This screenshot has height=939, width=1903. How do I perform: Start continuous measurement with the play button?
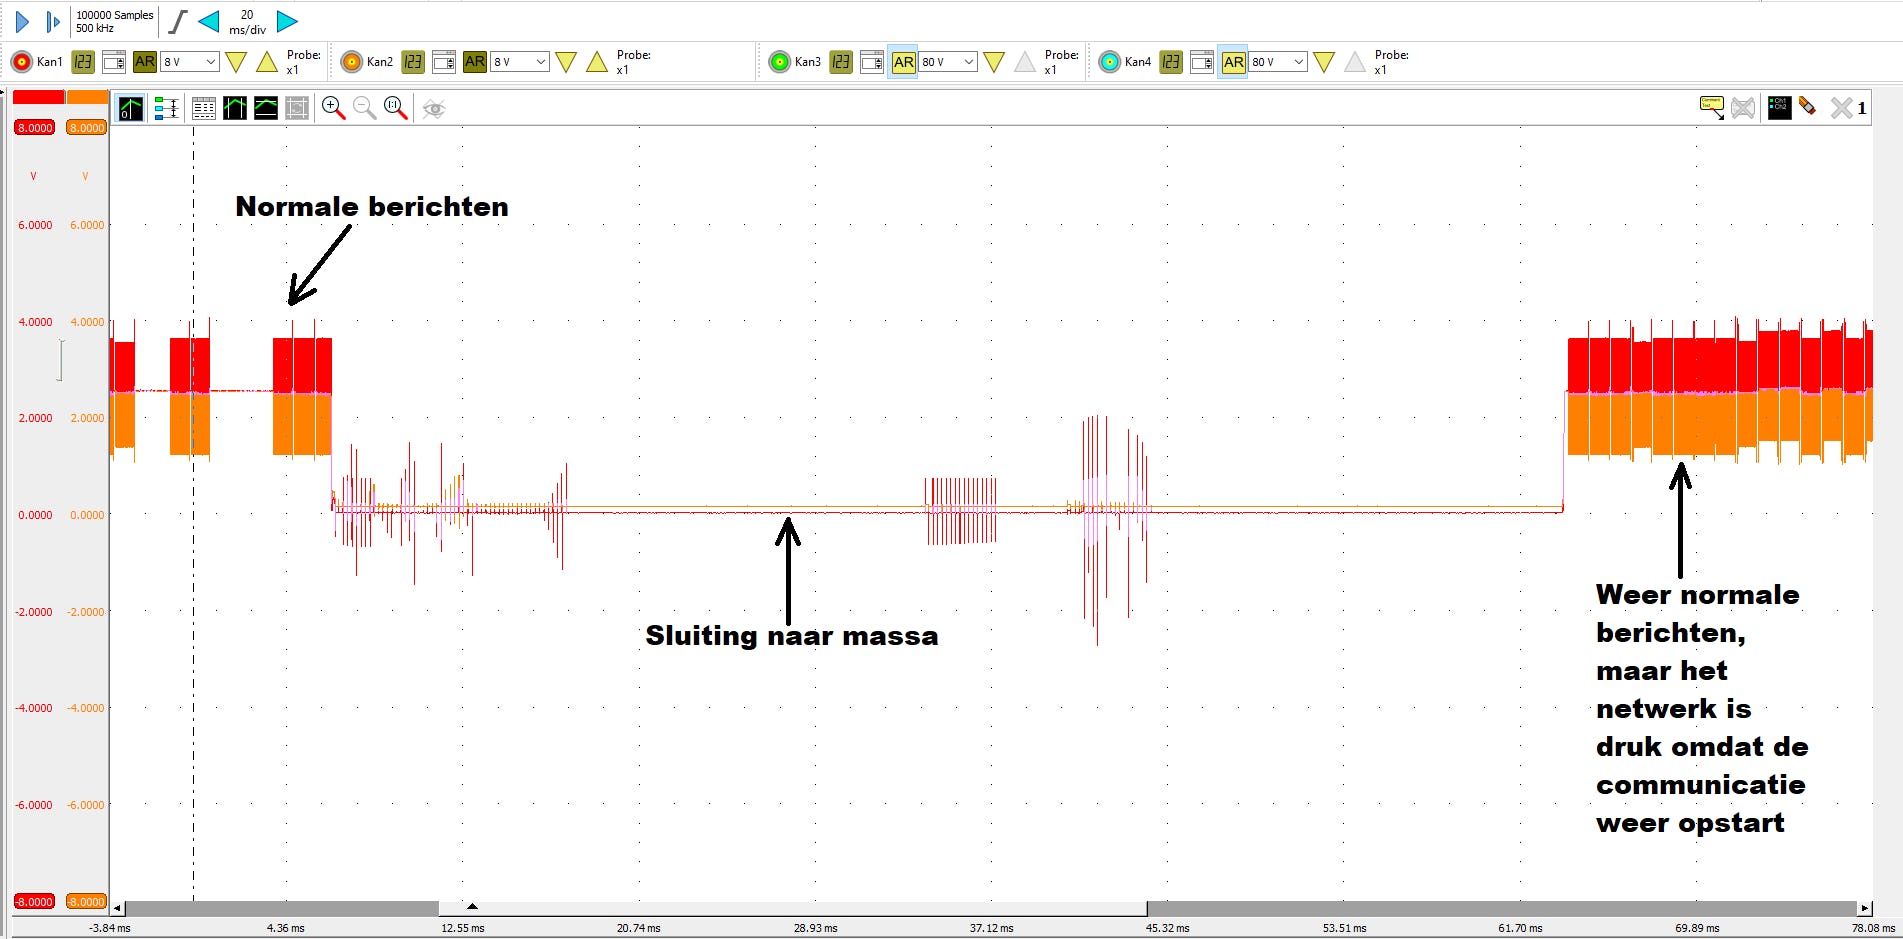point(22,21)
